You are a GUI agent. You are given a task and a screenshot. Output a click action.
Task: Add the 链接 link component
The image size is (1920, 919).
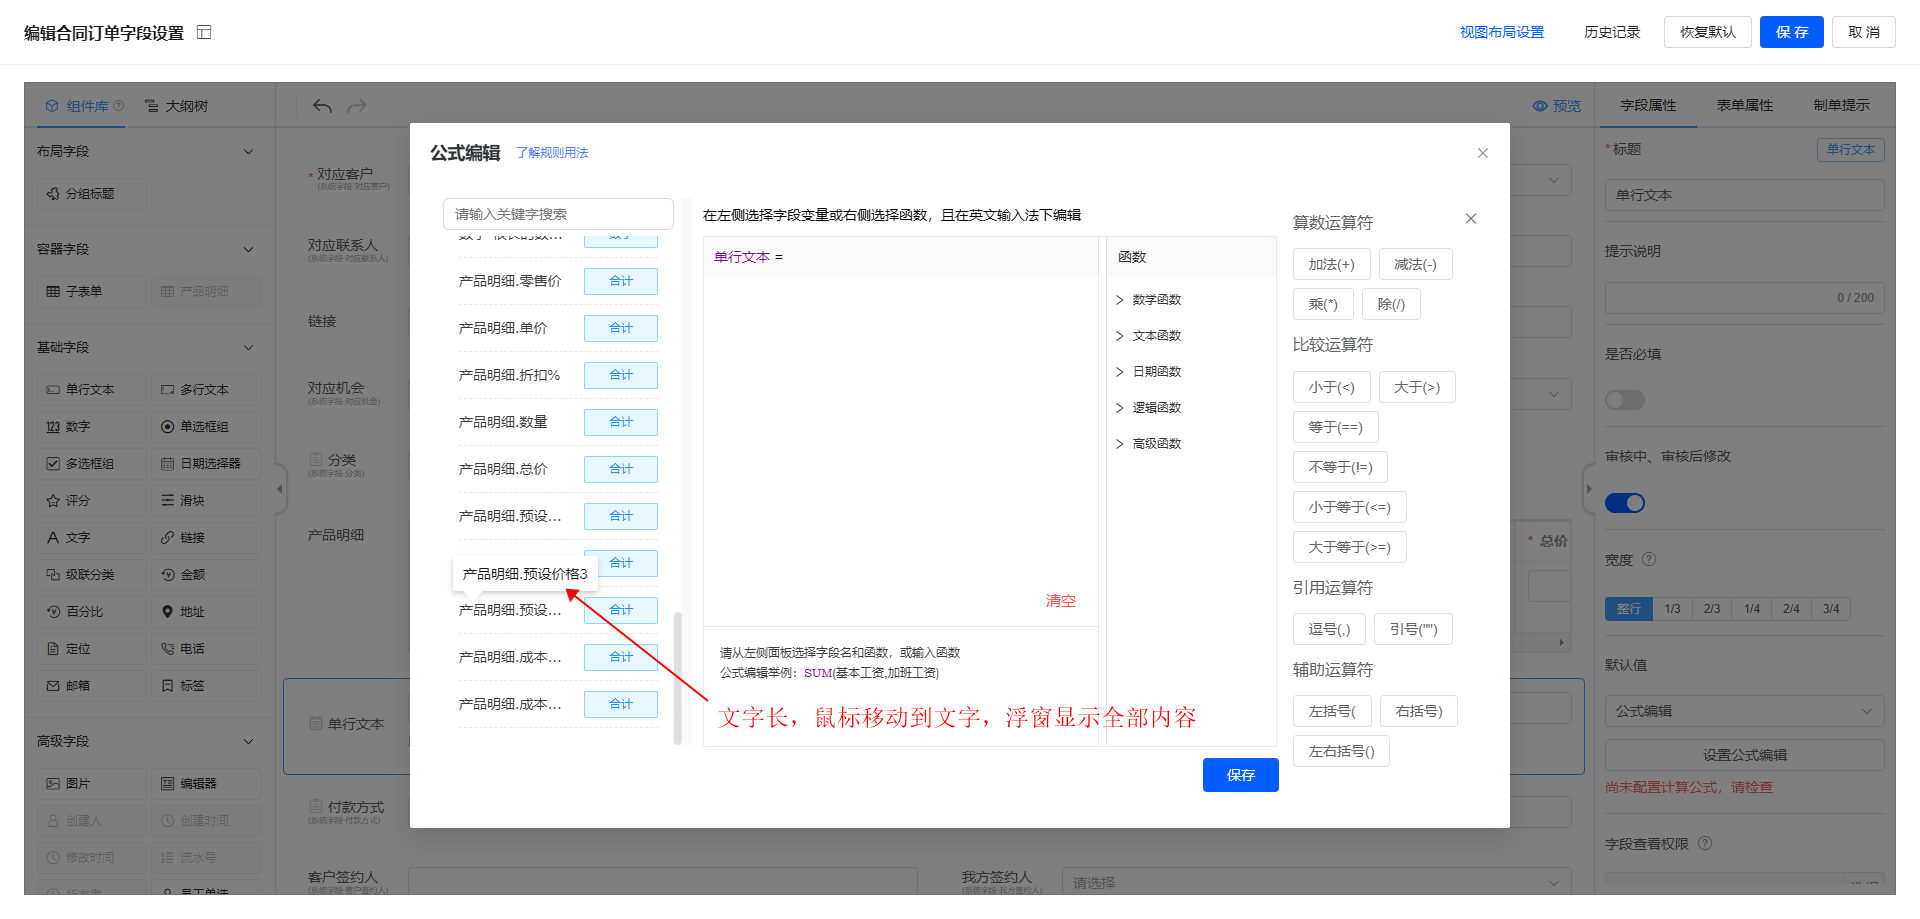(x=206, y=537)
